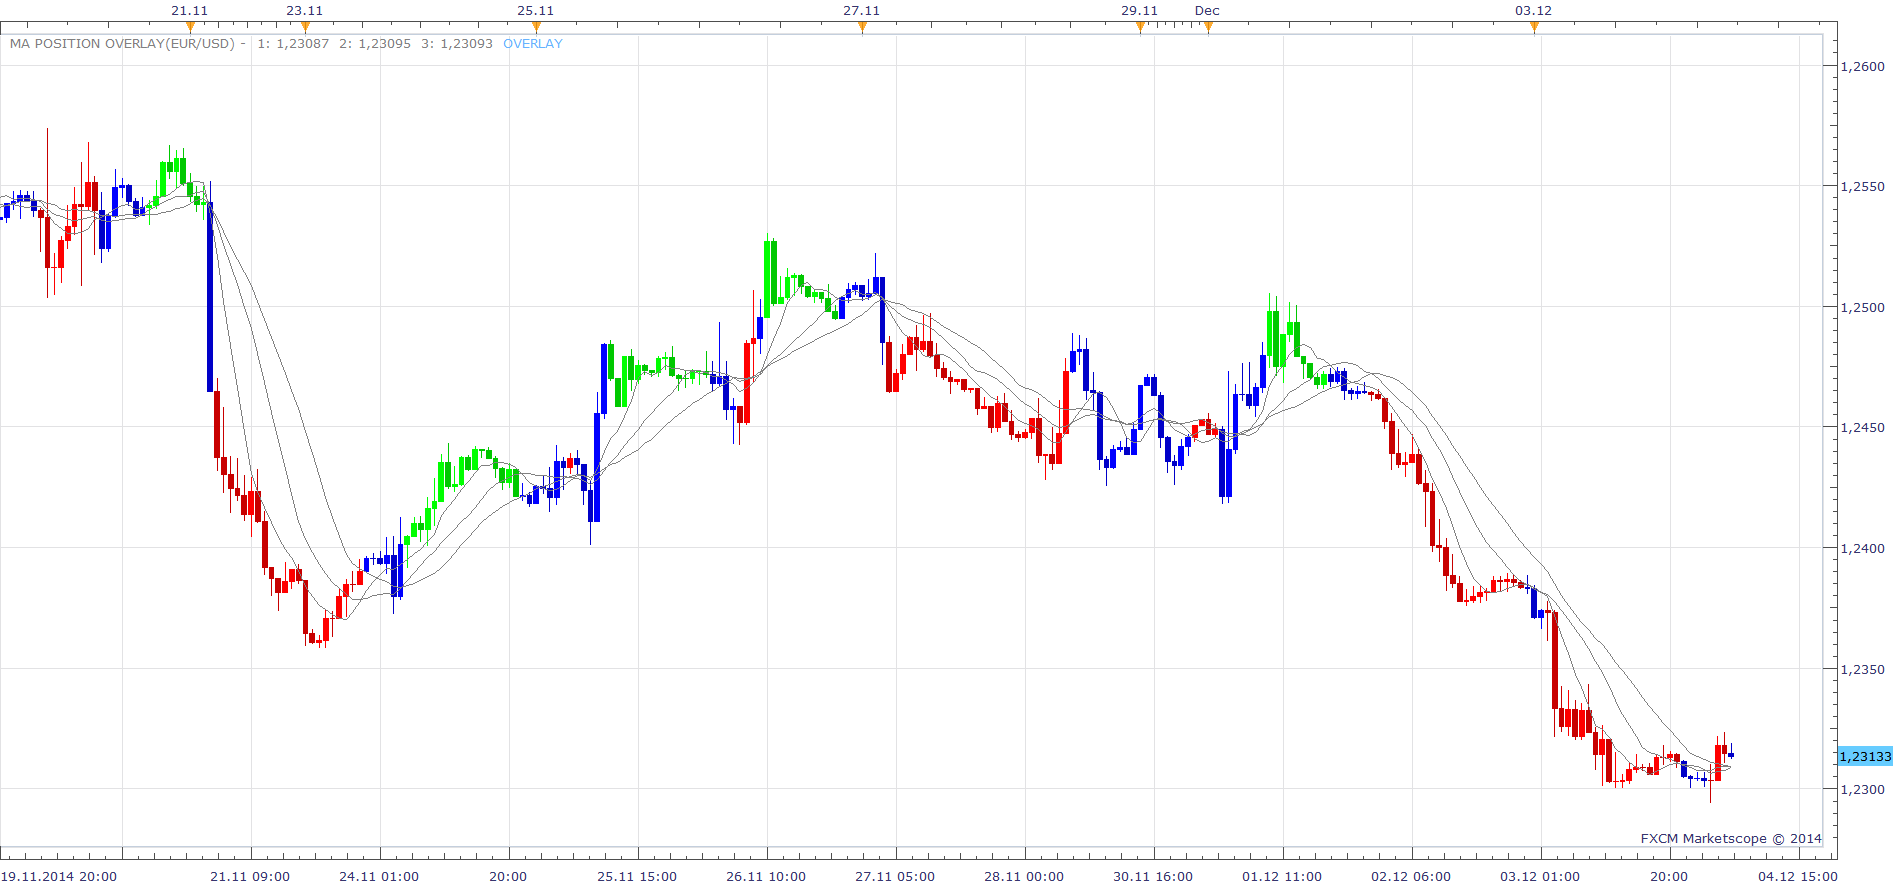The image size is (1903, 889).
Task: Click the 03.12 01:00 time label
Action: click(x=1540, y=877)
